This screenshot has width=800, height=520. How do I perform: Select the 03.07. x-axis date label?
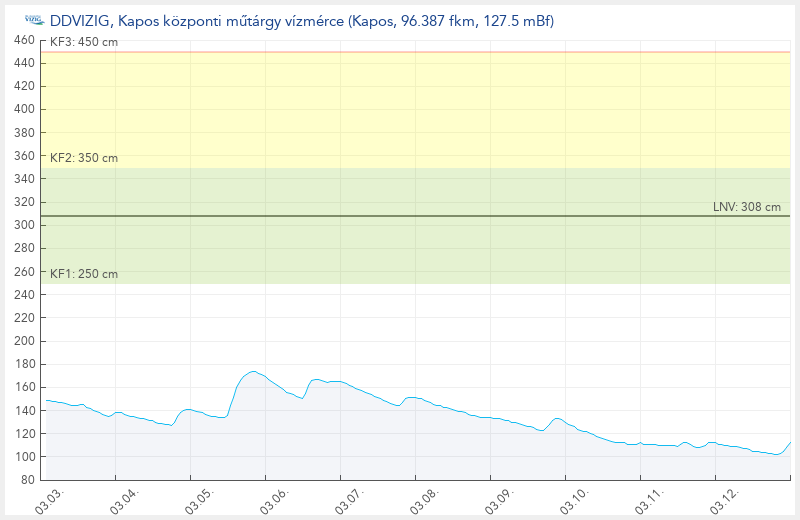pyautogui.click(x=347, y=498)
